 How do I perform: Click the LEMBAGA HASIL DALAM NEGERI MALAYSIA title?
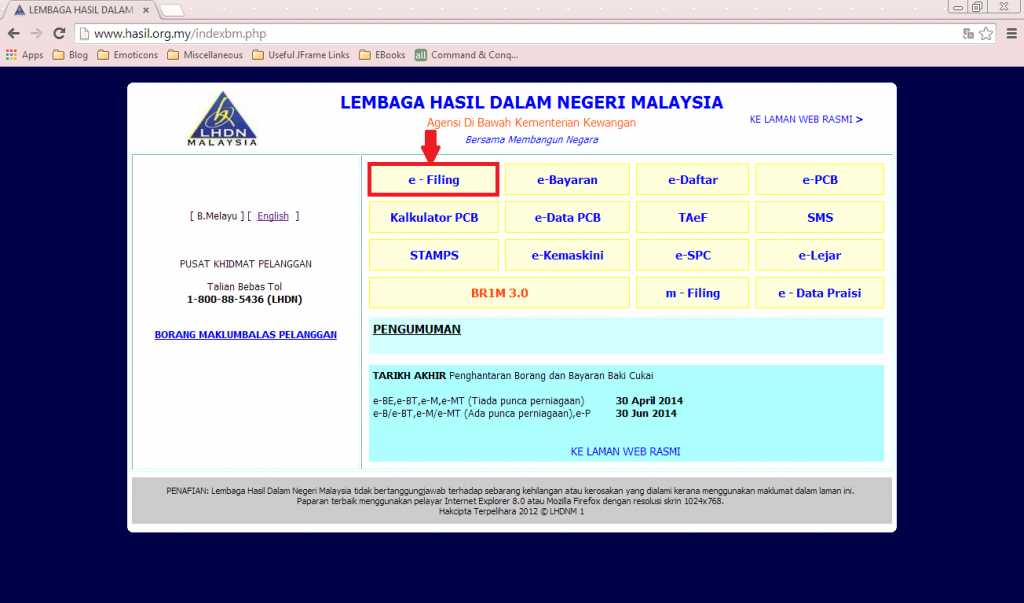[x=531, y=103]
